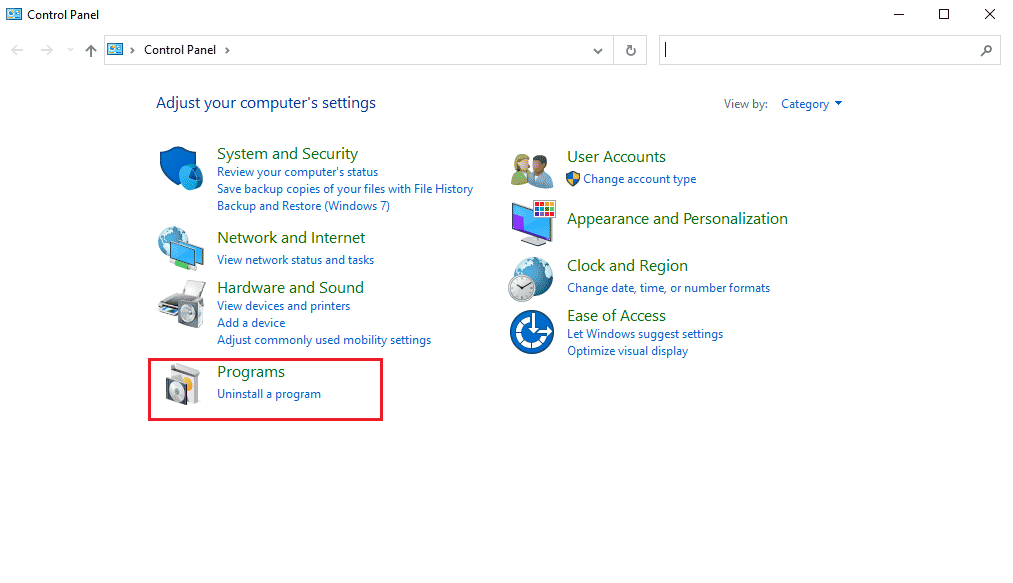Click the Programs disc box icon
The image size is (1013, 583).
pos(181,386)
